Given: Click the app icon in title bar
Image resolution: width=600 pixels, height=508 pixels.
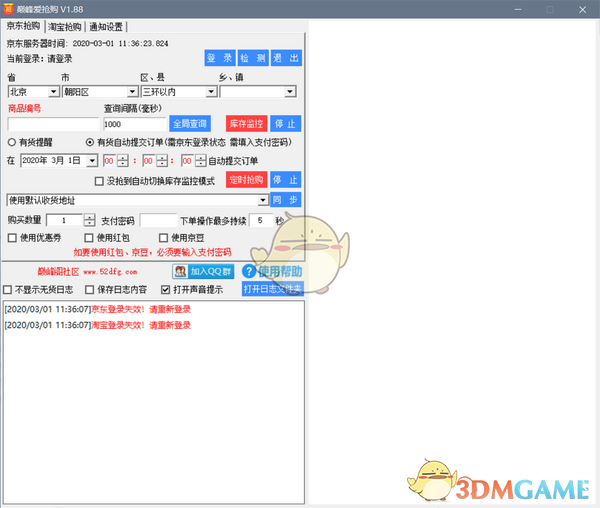Looking at the screenshot, I should tap(8, 9).
